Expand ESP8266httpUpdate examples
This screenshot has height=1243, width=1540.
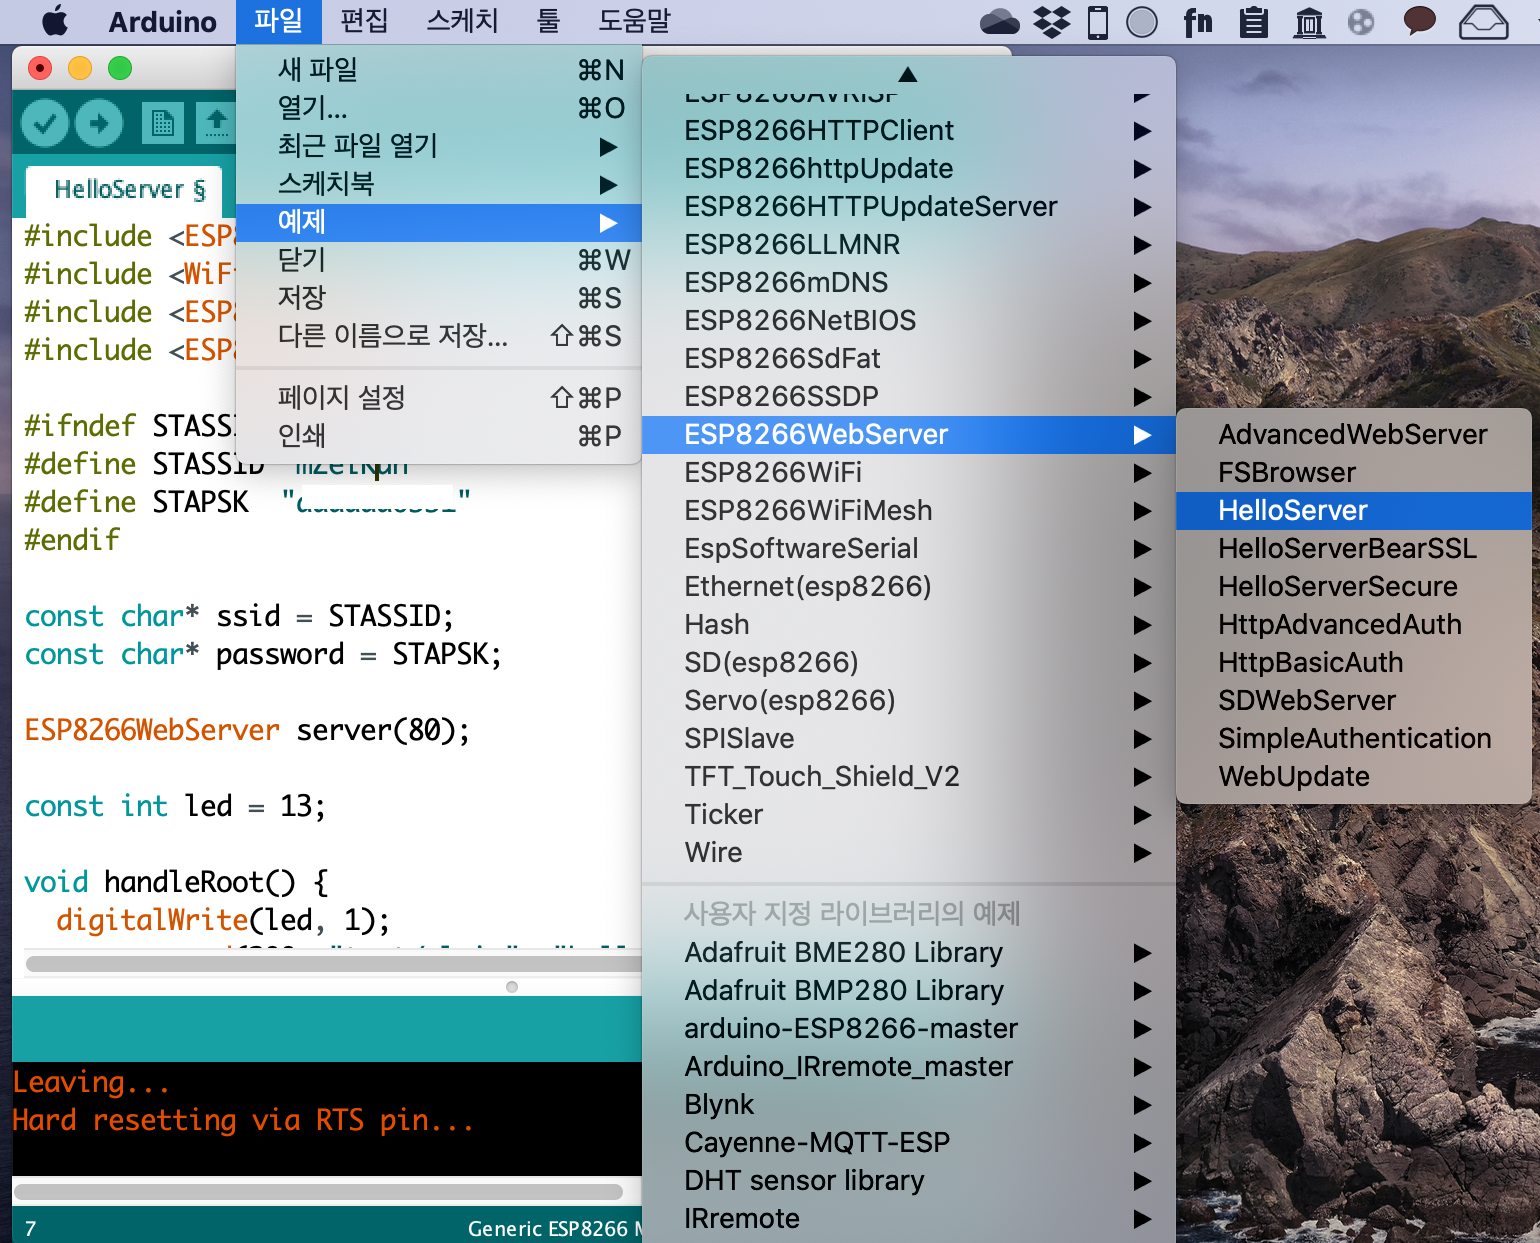(x=908, y=169)
